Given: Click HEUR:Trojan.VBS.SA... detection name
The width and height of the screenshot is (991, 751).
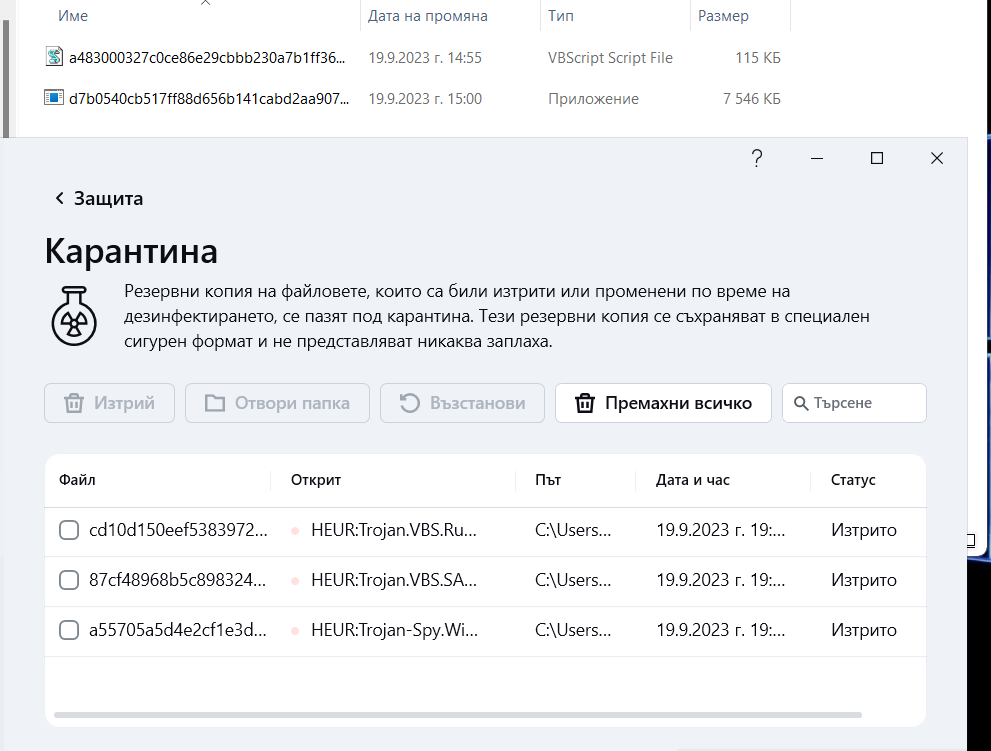Looking at the screenshot, I should pyautogui.click(x=393, y=580).
